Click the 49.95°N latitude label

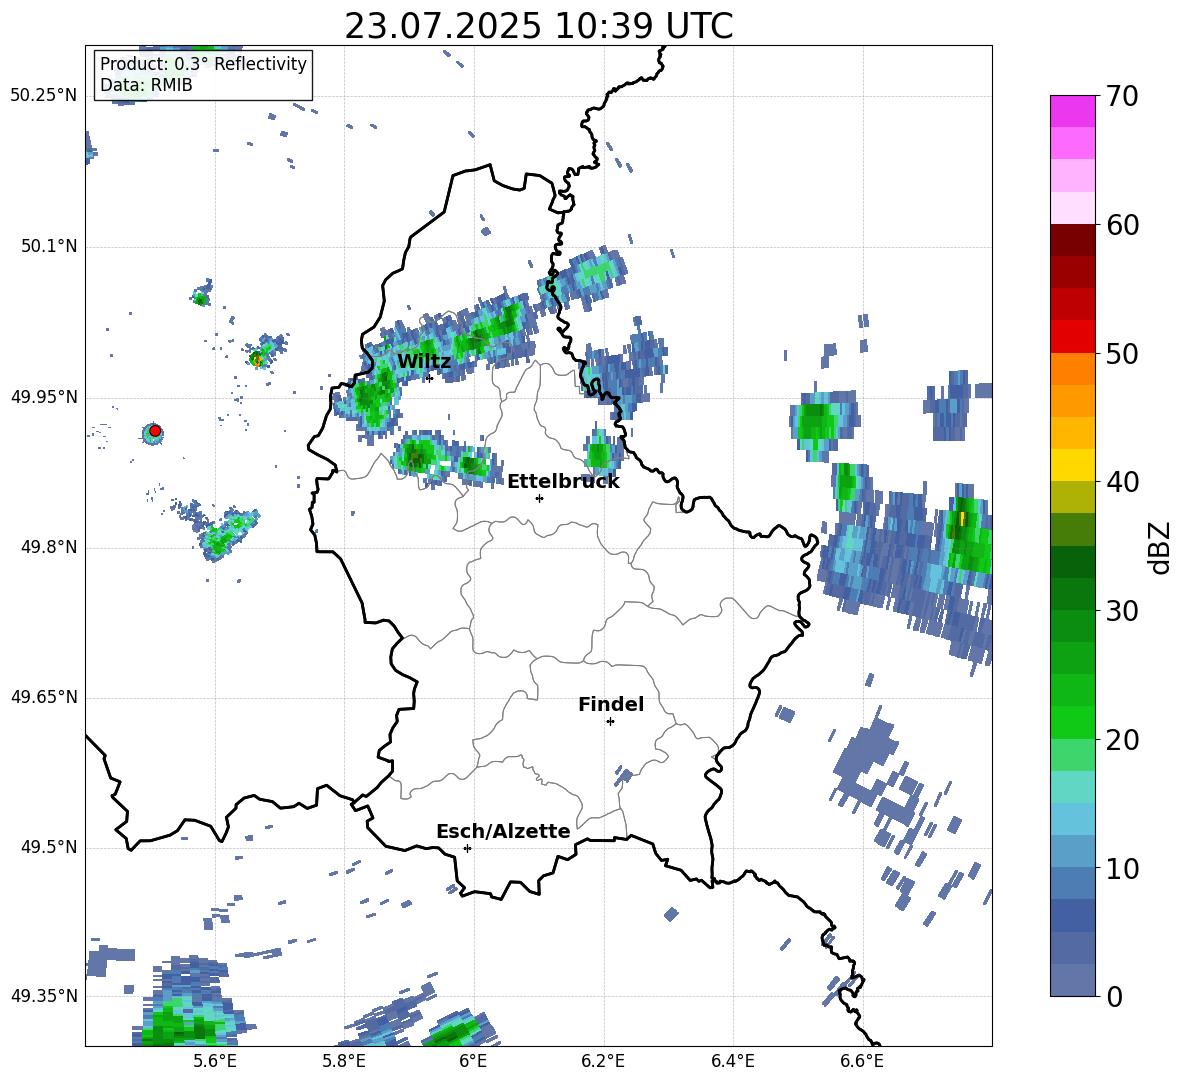(44, 396)
